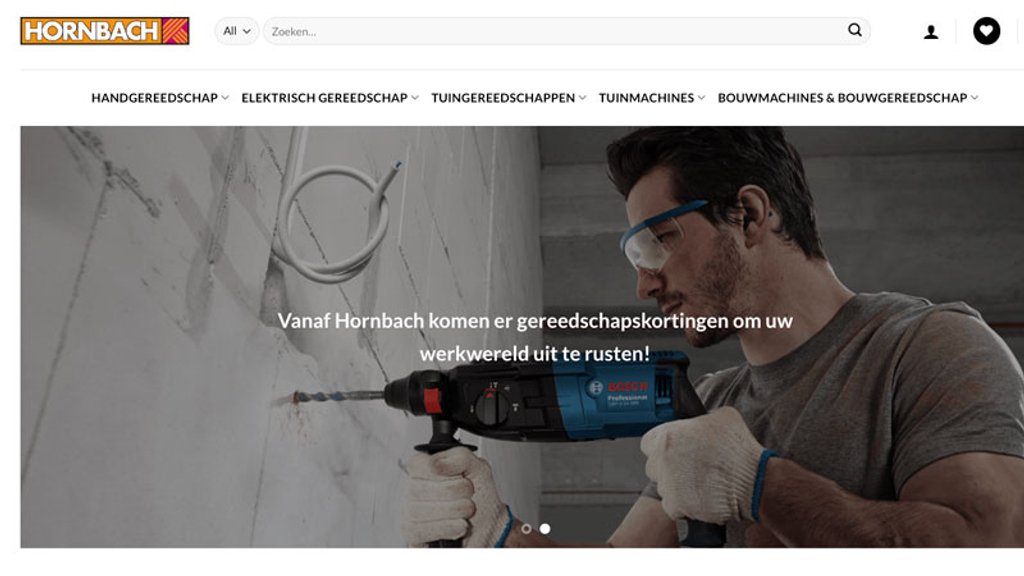
Task: Click the Hornbach logo
Action: click(104, 31)
